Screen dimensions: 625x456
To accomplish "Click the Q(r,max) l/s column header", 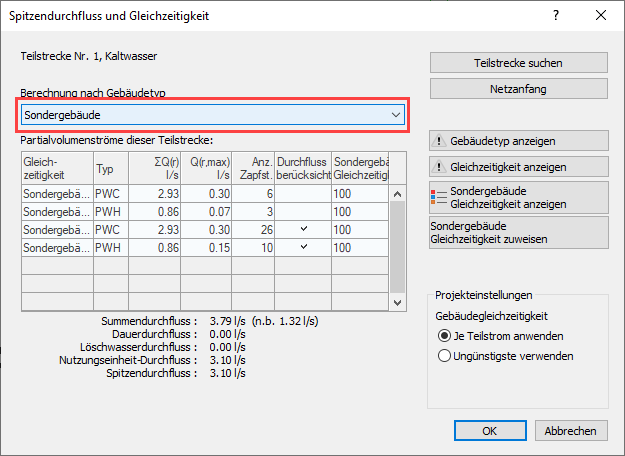I will pos(206,168).
